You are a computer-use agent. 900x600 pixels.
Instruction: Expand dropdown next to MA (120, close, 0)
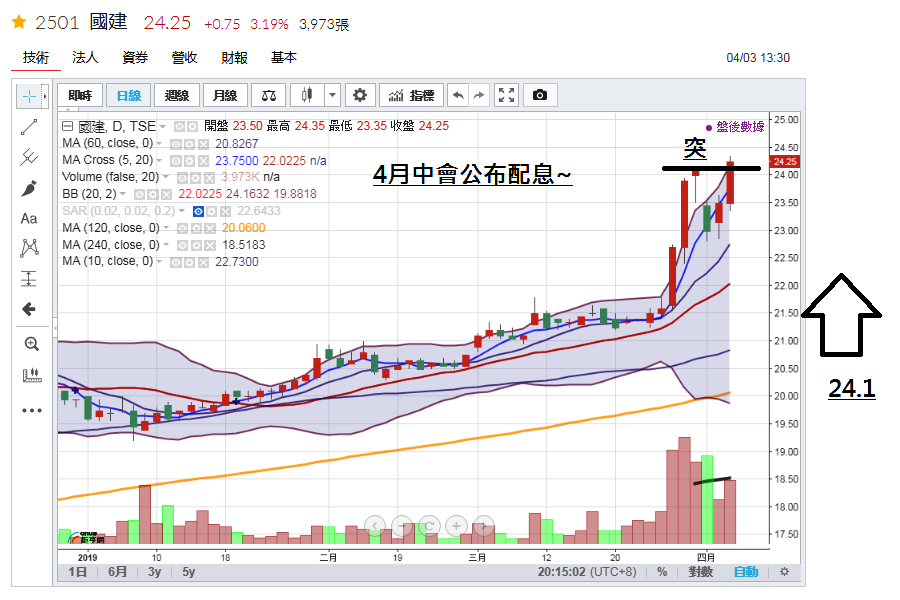click(x=166, y=228)
